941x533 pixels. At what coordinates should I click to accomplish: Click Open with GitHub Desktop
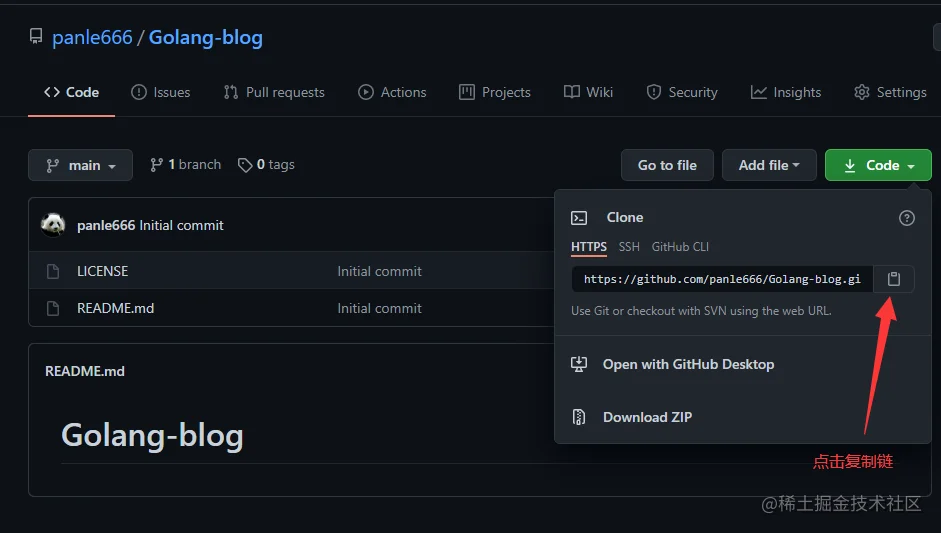click(x=688, y=364)
